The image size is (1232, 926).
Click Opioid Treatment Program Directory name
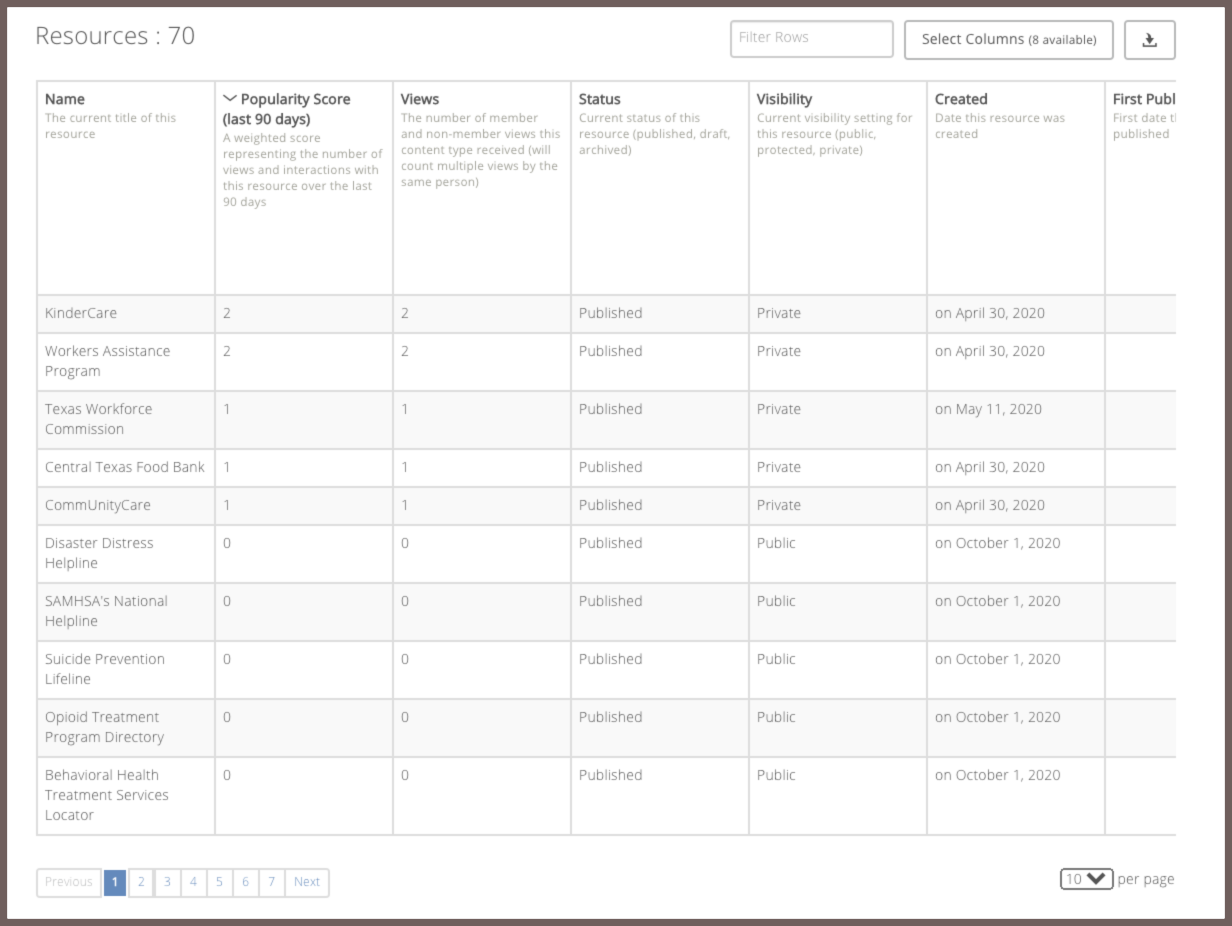point(105,727)
